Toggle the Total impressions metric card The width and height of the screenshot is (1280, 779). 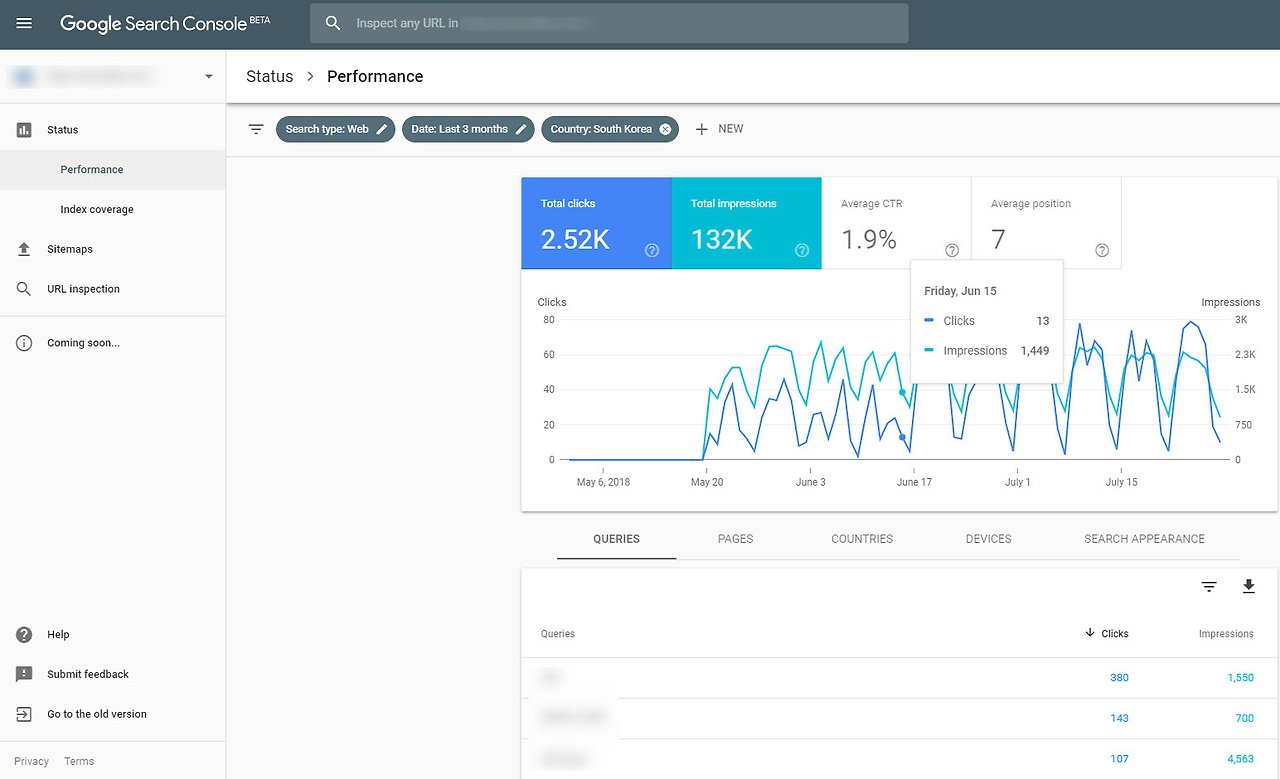tap(746, 223)
